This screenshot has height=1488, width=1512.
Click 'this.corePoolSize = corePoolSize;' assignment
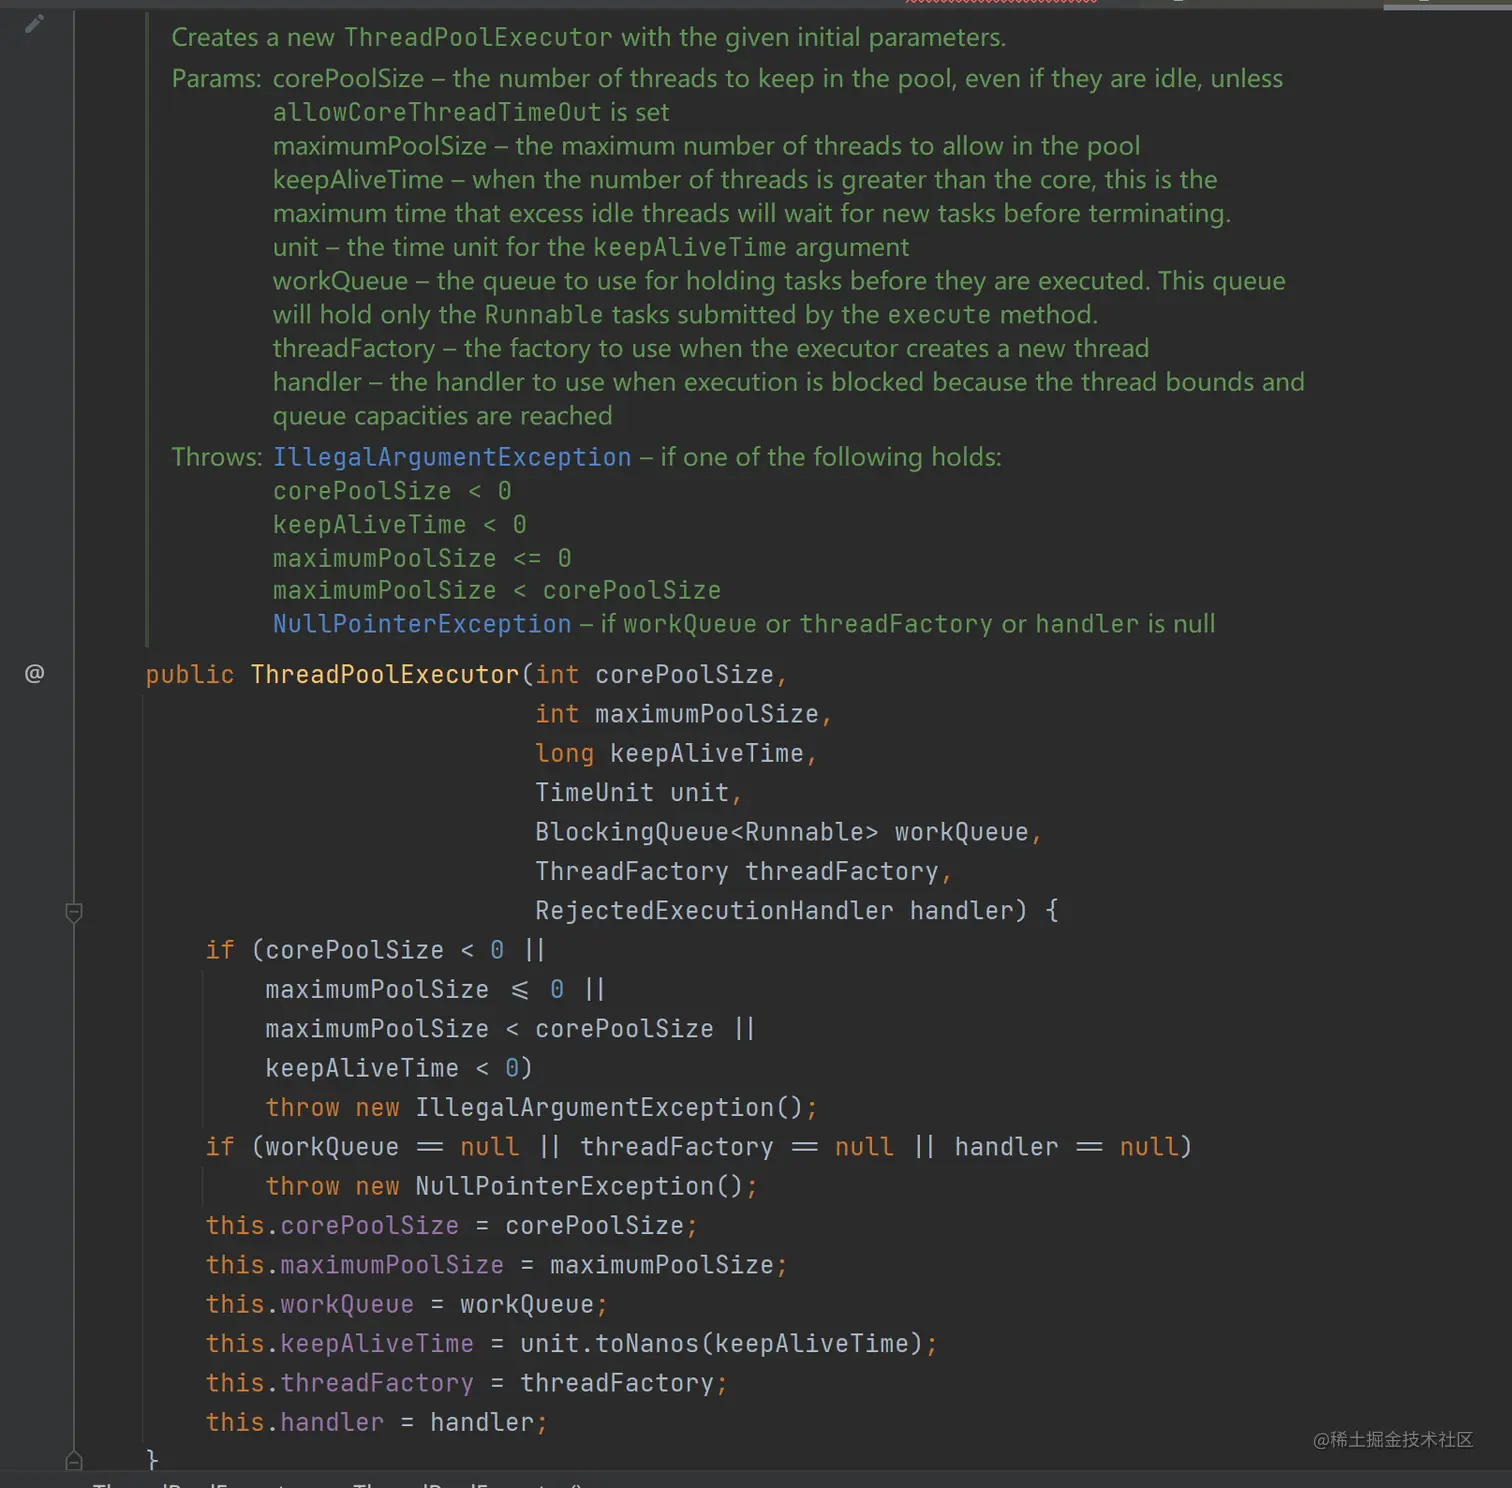(x=451, y=1226)
